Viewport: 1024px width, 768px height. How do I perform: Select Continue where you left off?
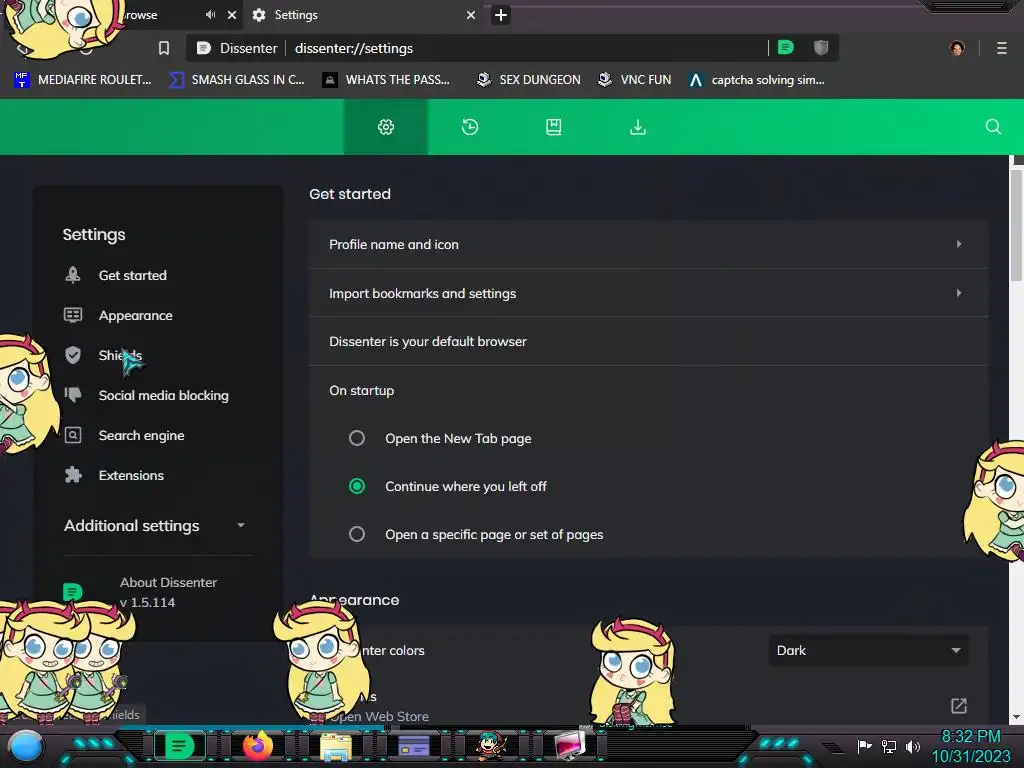[x=357, y=486]
